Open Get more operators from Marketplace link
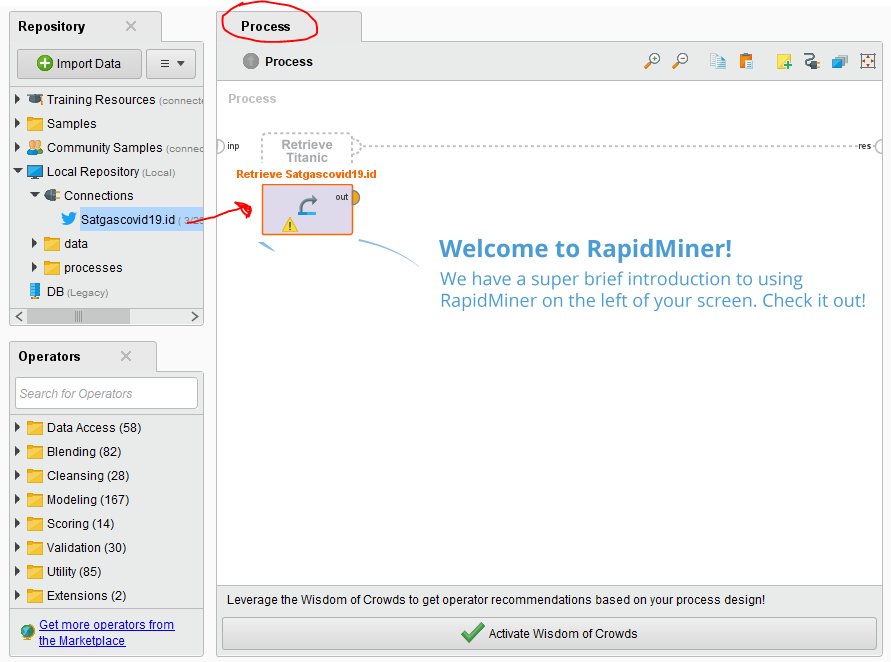891x662 pixels. point(106,631)
